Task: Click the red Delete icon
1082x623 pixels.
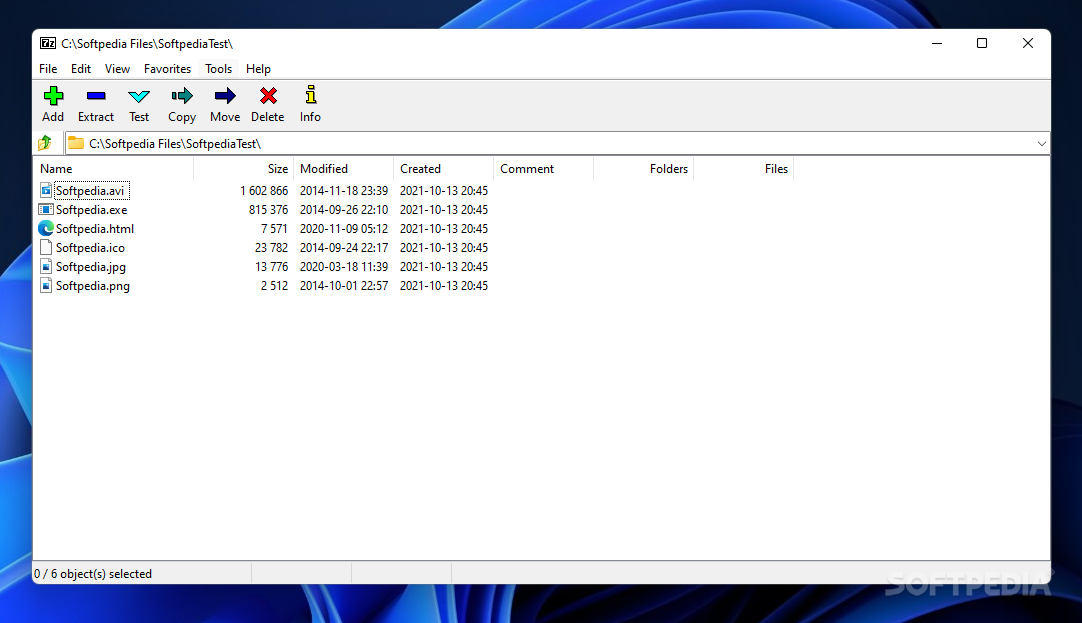Action: (x=268, y=96)
